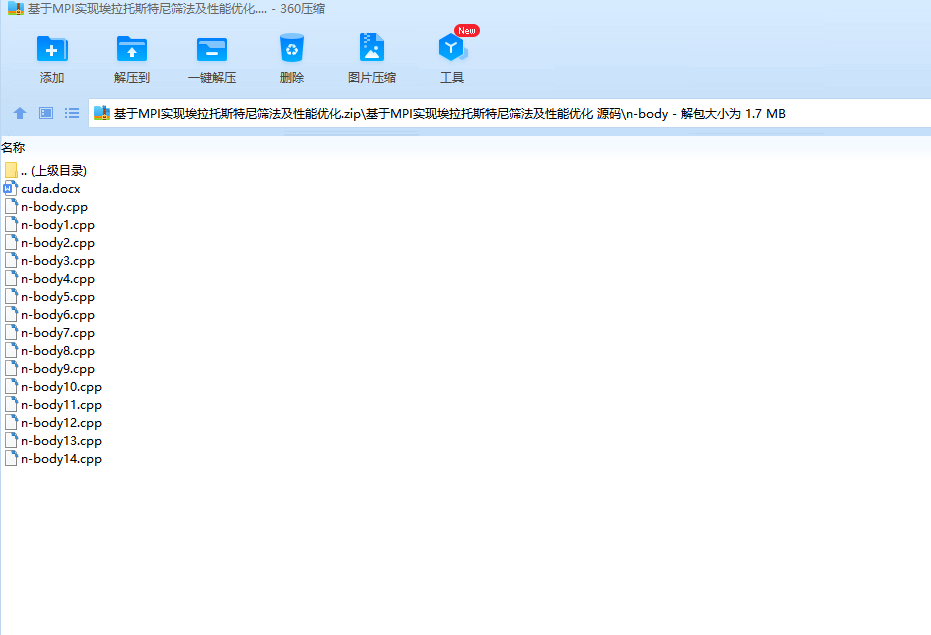Image resolution: width=931 pixels, height=635 pixels.
Task: Click the file icon beside n-body7.cpp
Action: 11,333
